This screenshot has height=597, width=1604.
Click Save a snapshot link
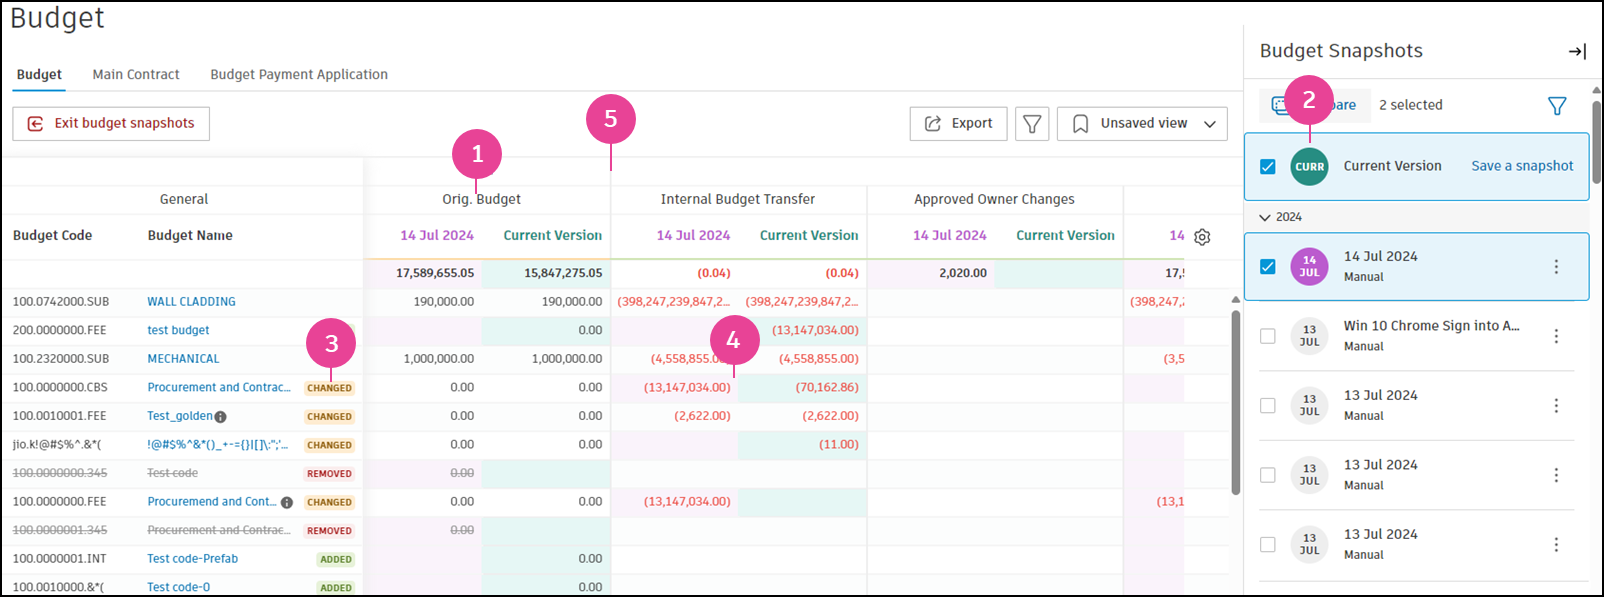pyautogui.click(x=1522, y=166)
